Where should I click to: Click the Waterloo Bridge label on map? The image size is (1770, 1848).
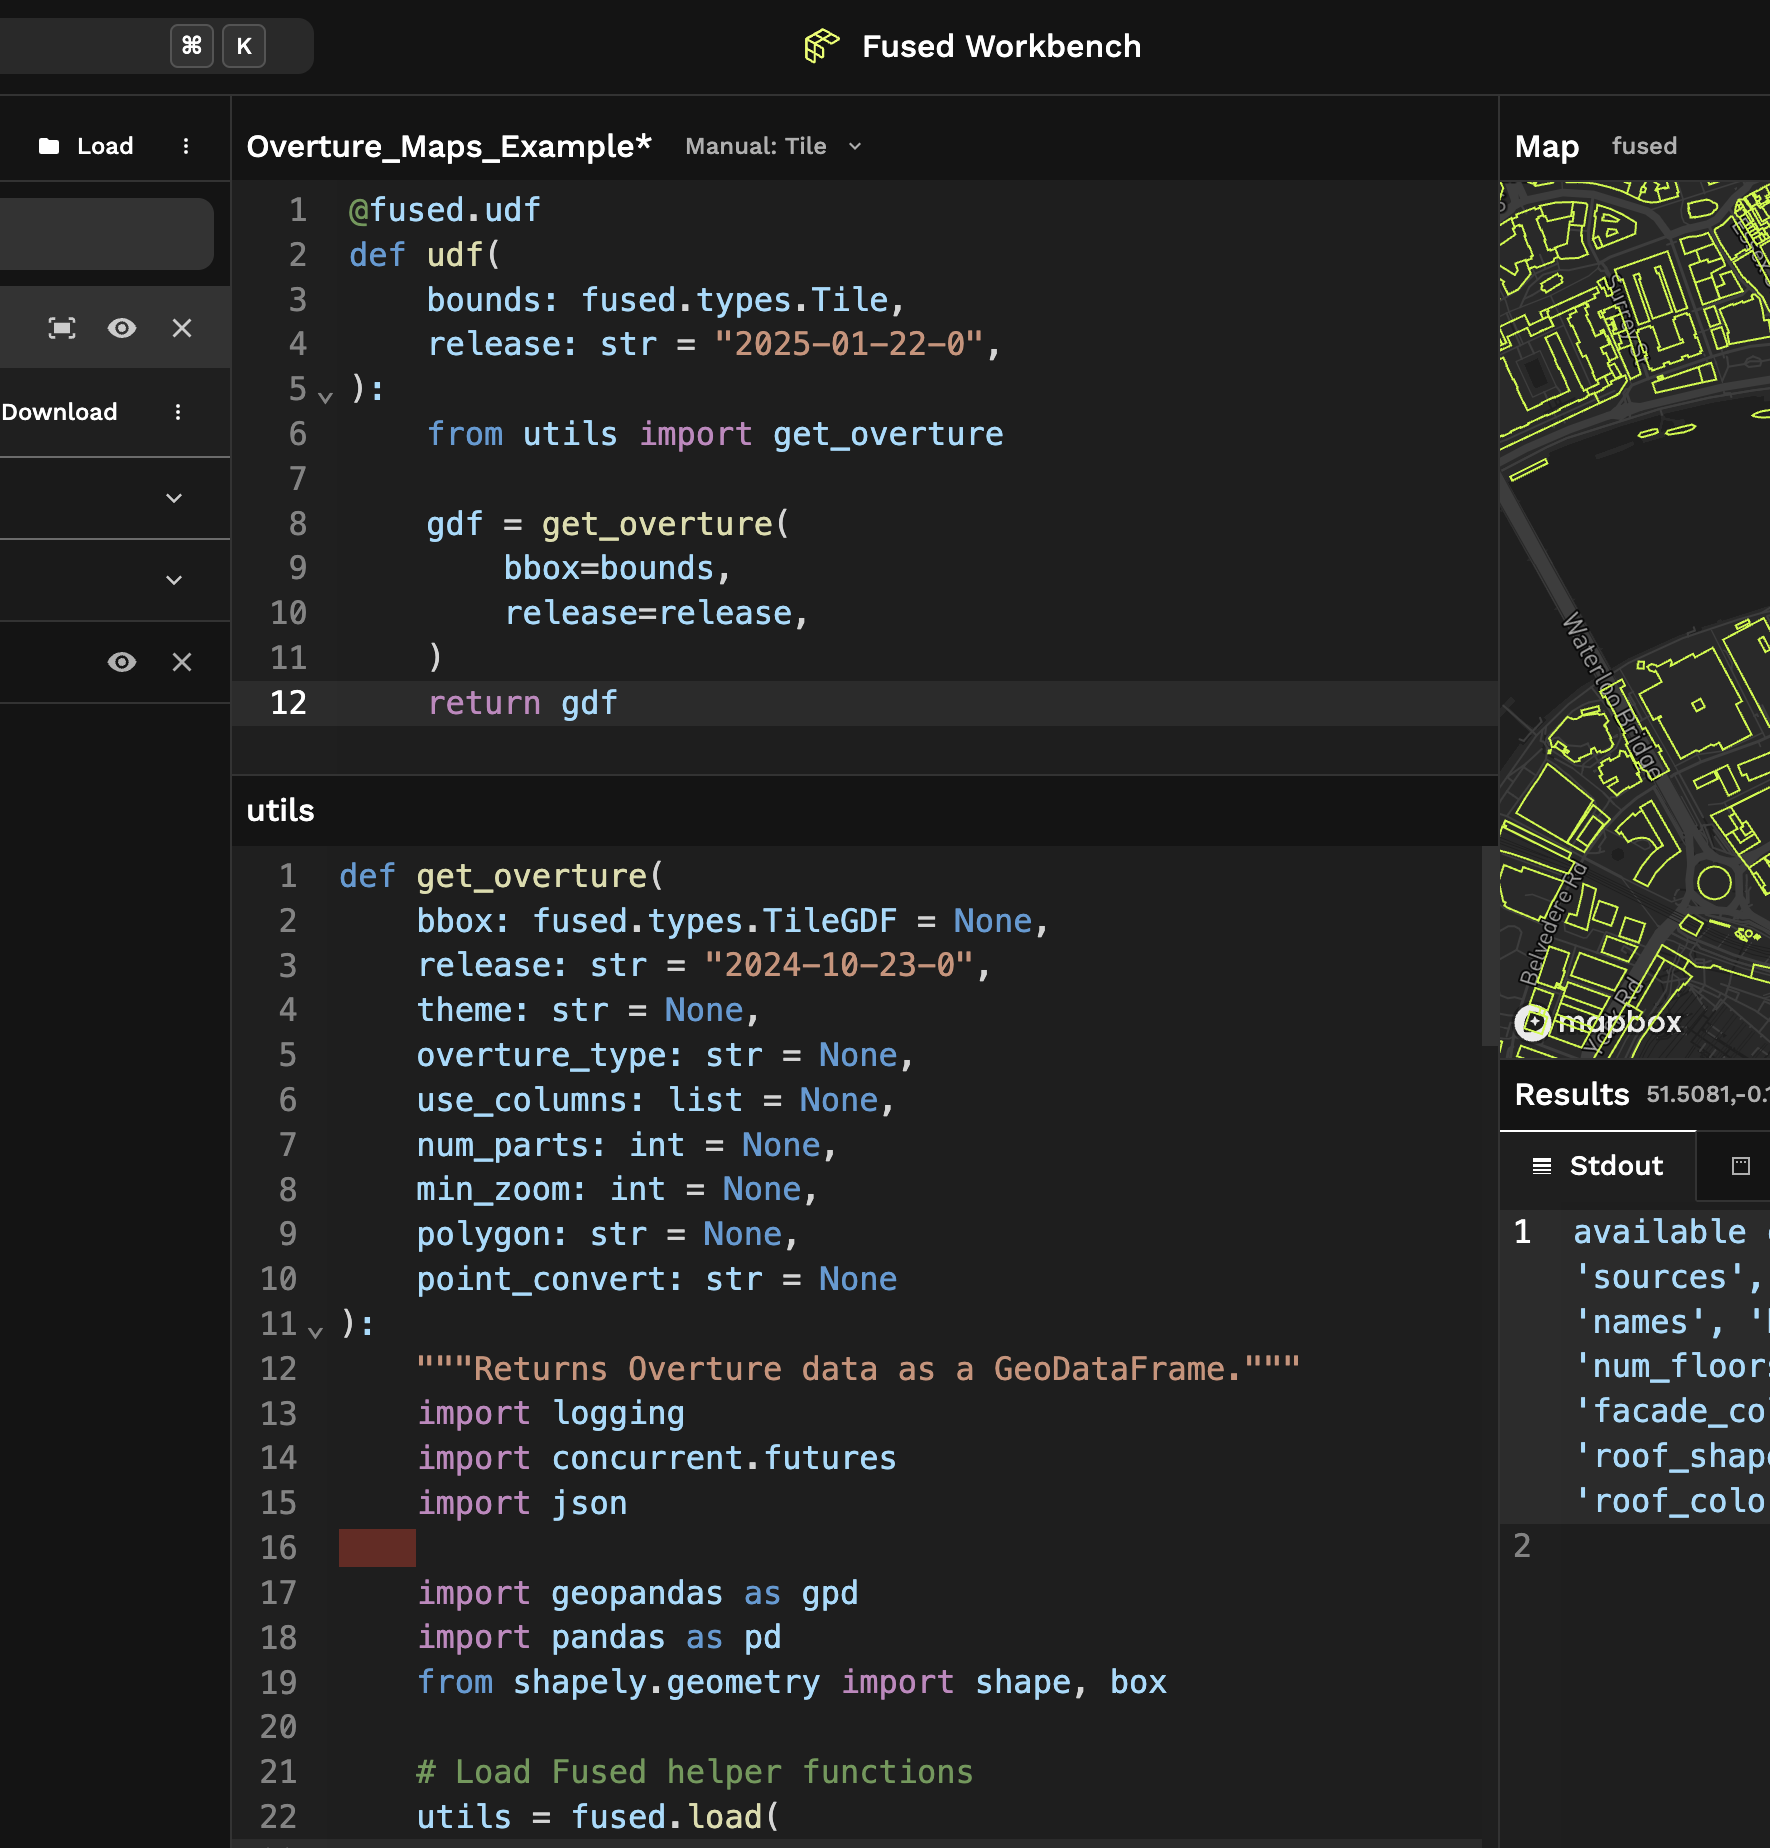(x=1614, y=694)
